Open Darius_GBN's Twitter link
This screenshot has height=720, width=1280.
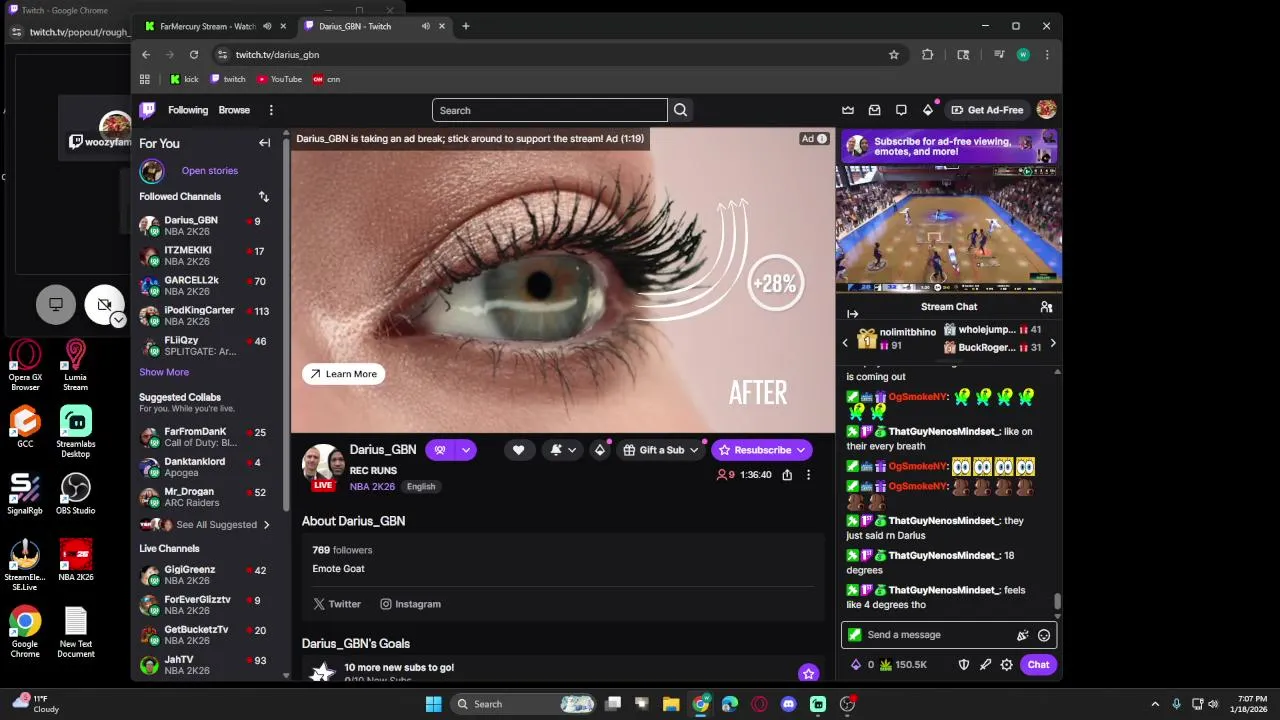pyautogui.click(x=337, y=604)
